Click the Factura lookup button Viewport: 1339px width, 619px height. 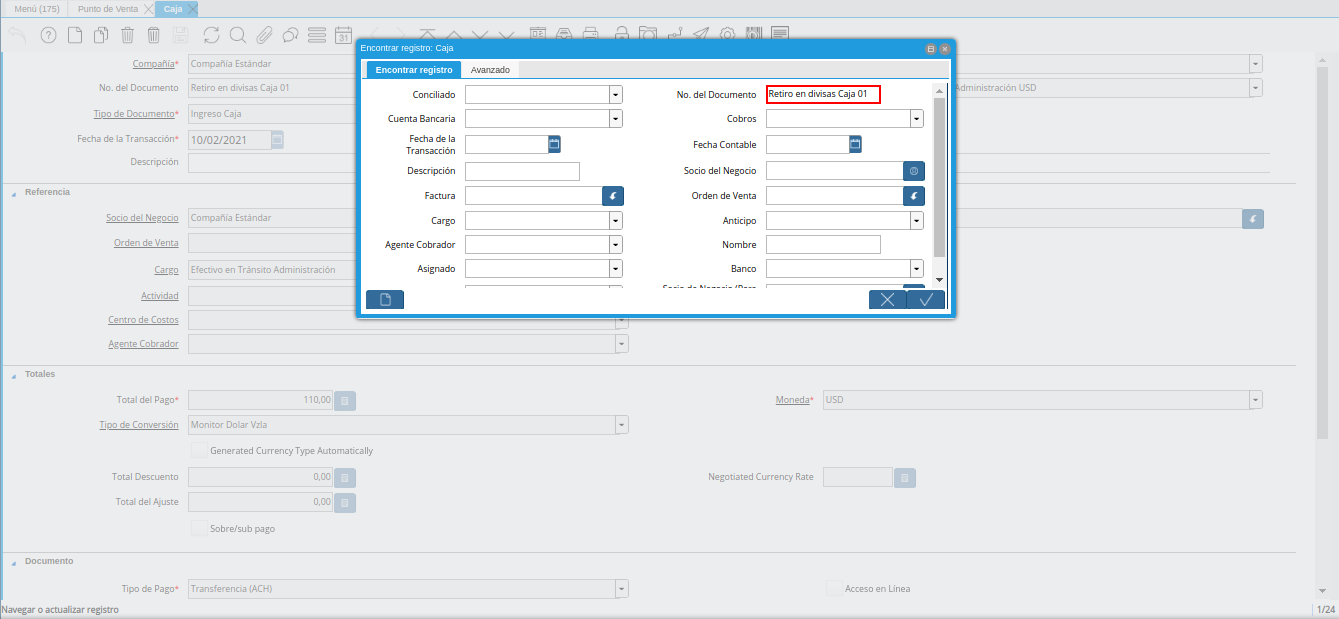[x=612, y=196]
